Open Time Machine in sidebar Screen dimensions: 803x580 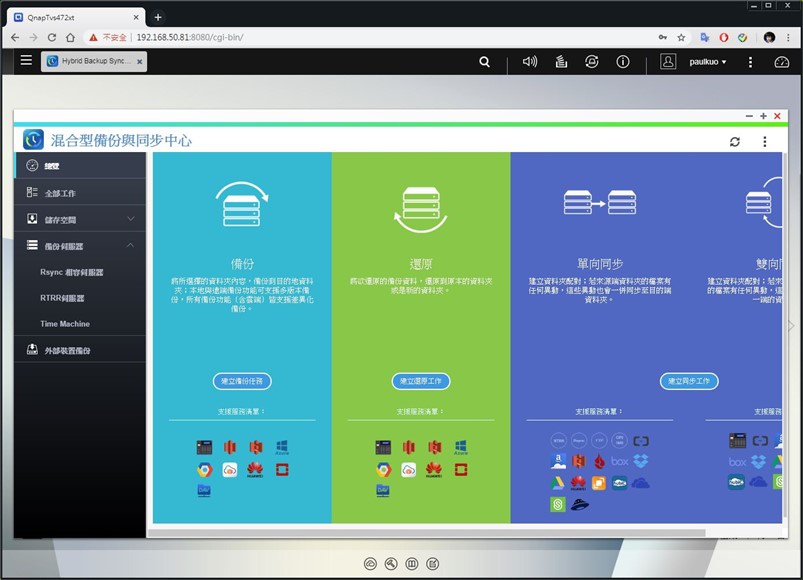coord(65,324)
